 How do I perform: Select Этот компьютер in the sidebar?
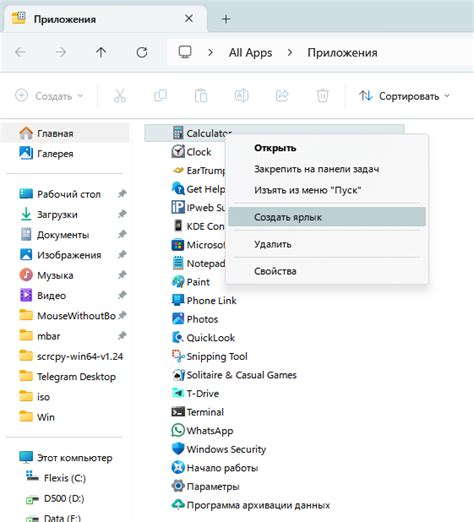[65, 458]
